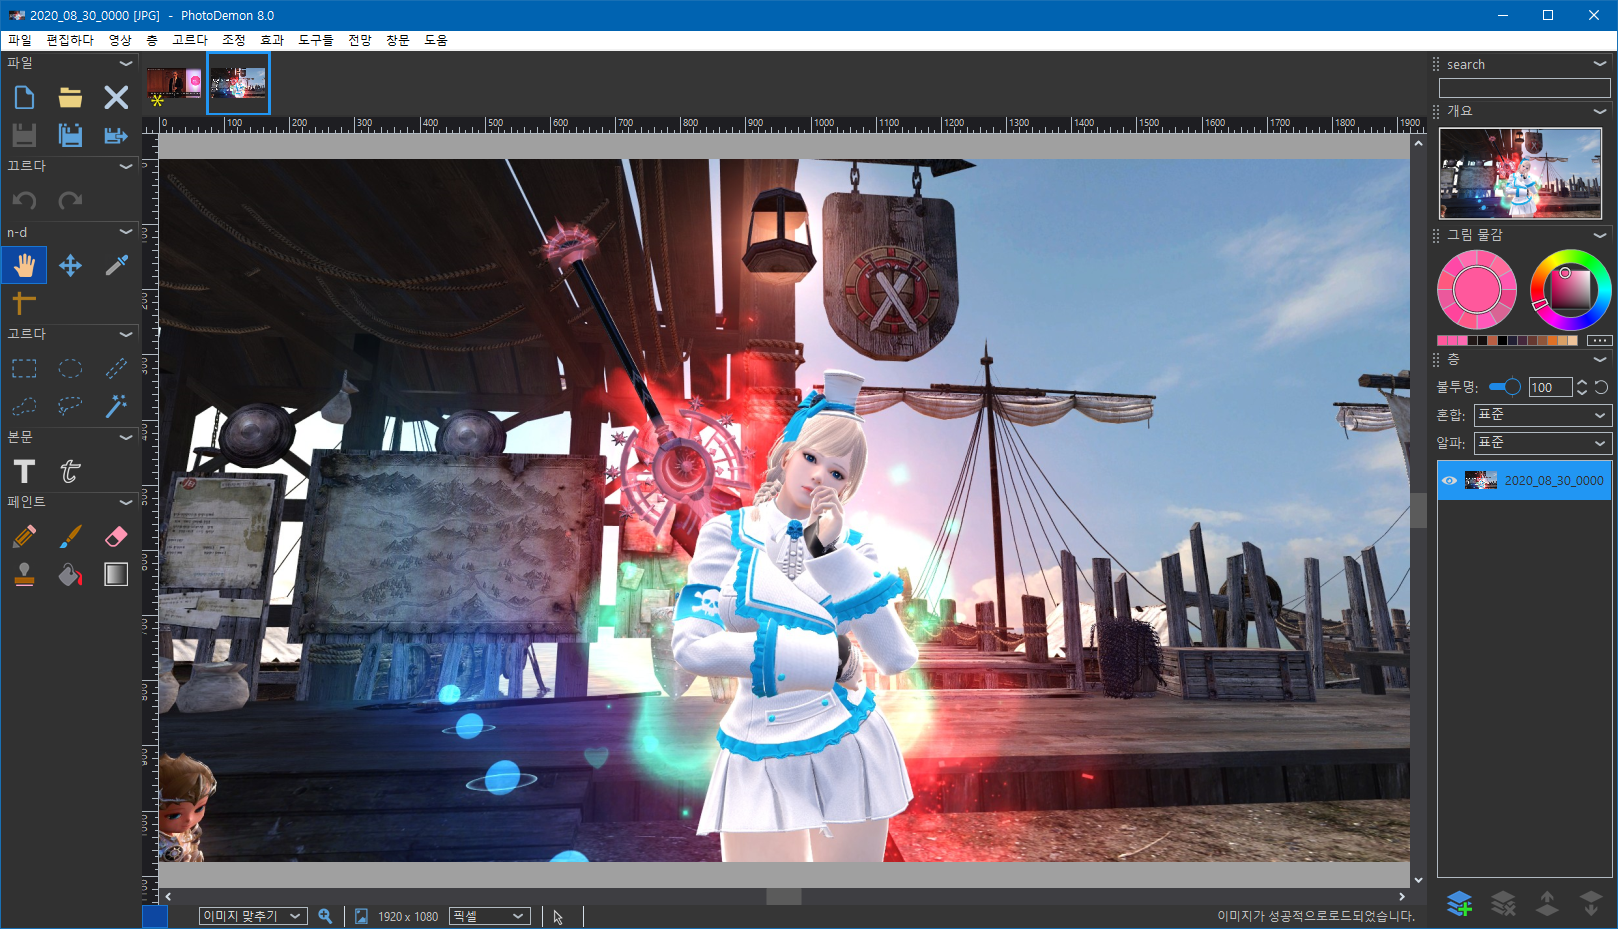
Task: Select the rectangular selection tool
Action: (24, 368)
